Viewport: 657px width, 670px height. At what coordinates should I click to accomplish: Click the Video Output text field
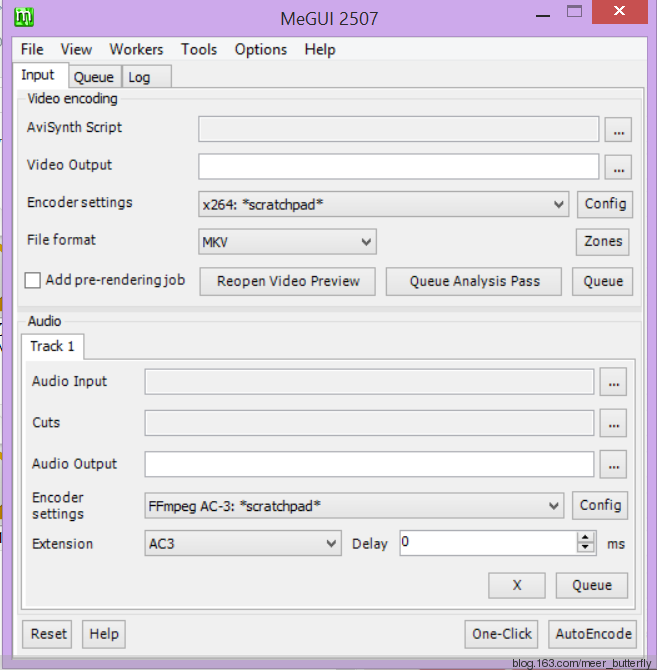coord(399,167)
